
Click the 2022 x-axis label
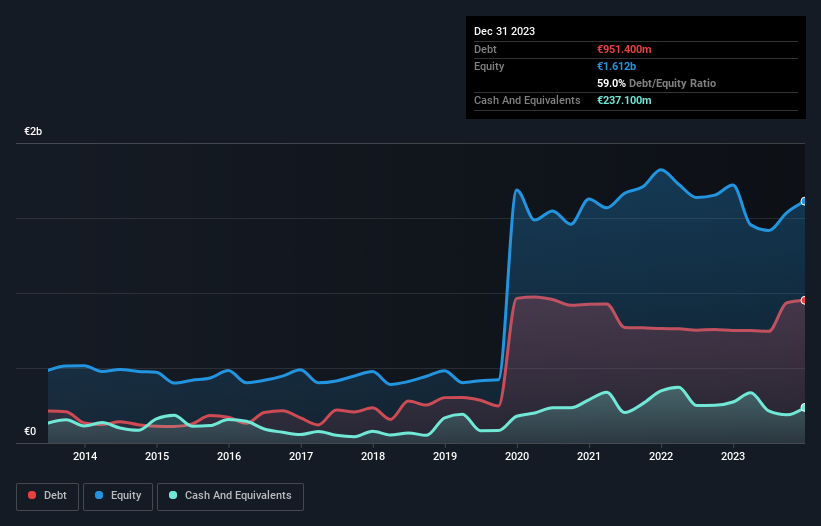(x=661, y=456)
